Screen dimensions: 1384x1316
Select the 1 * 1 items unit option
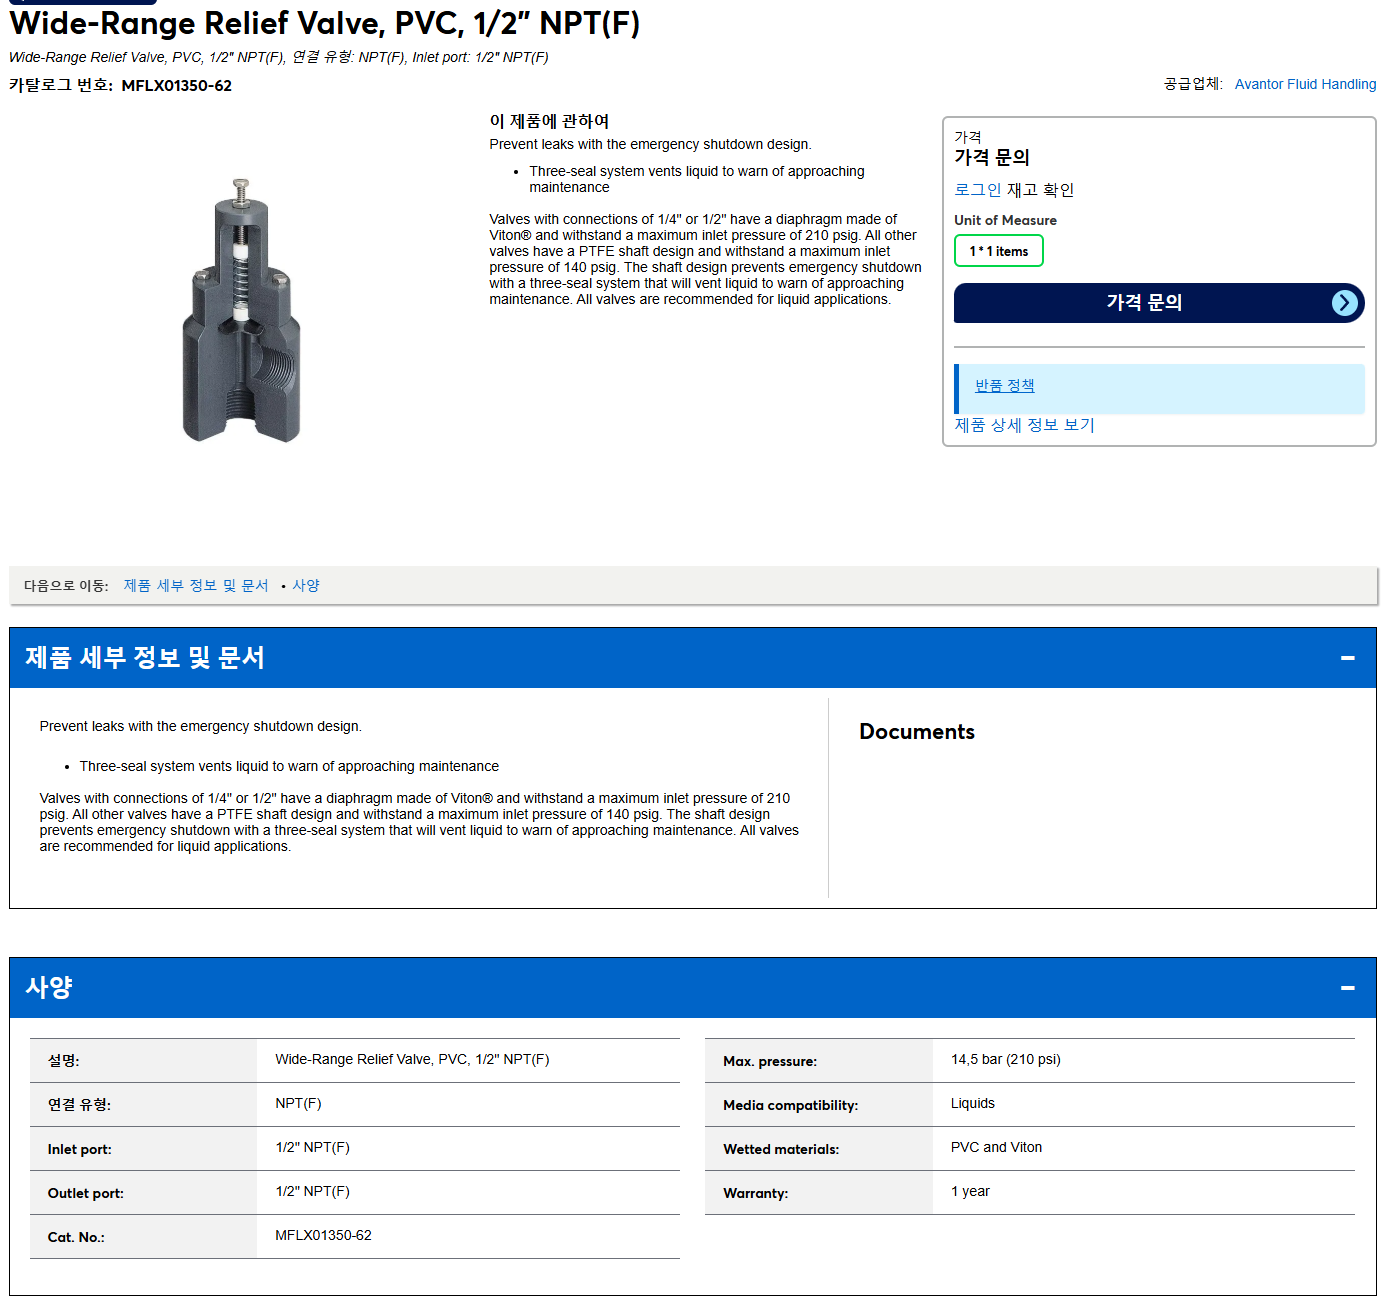click(x=998, y=251)
